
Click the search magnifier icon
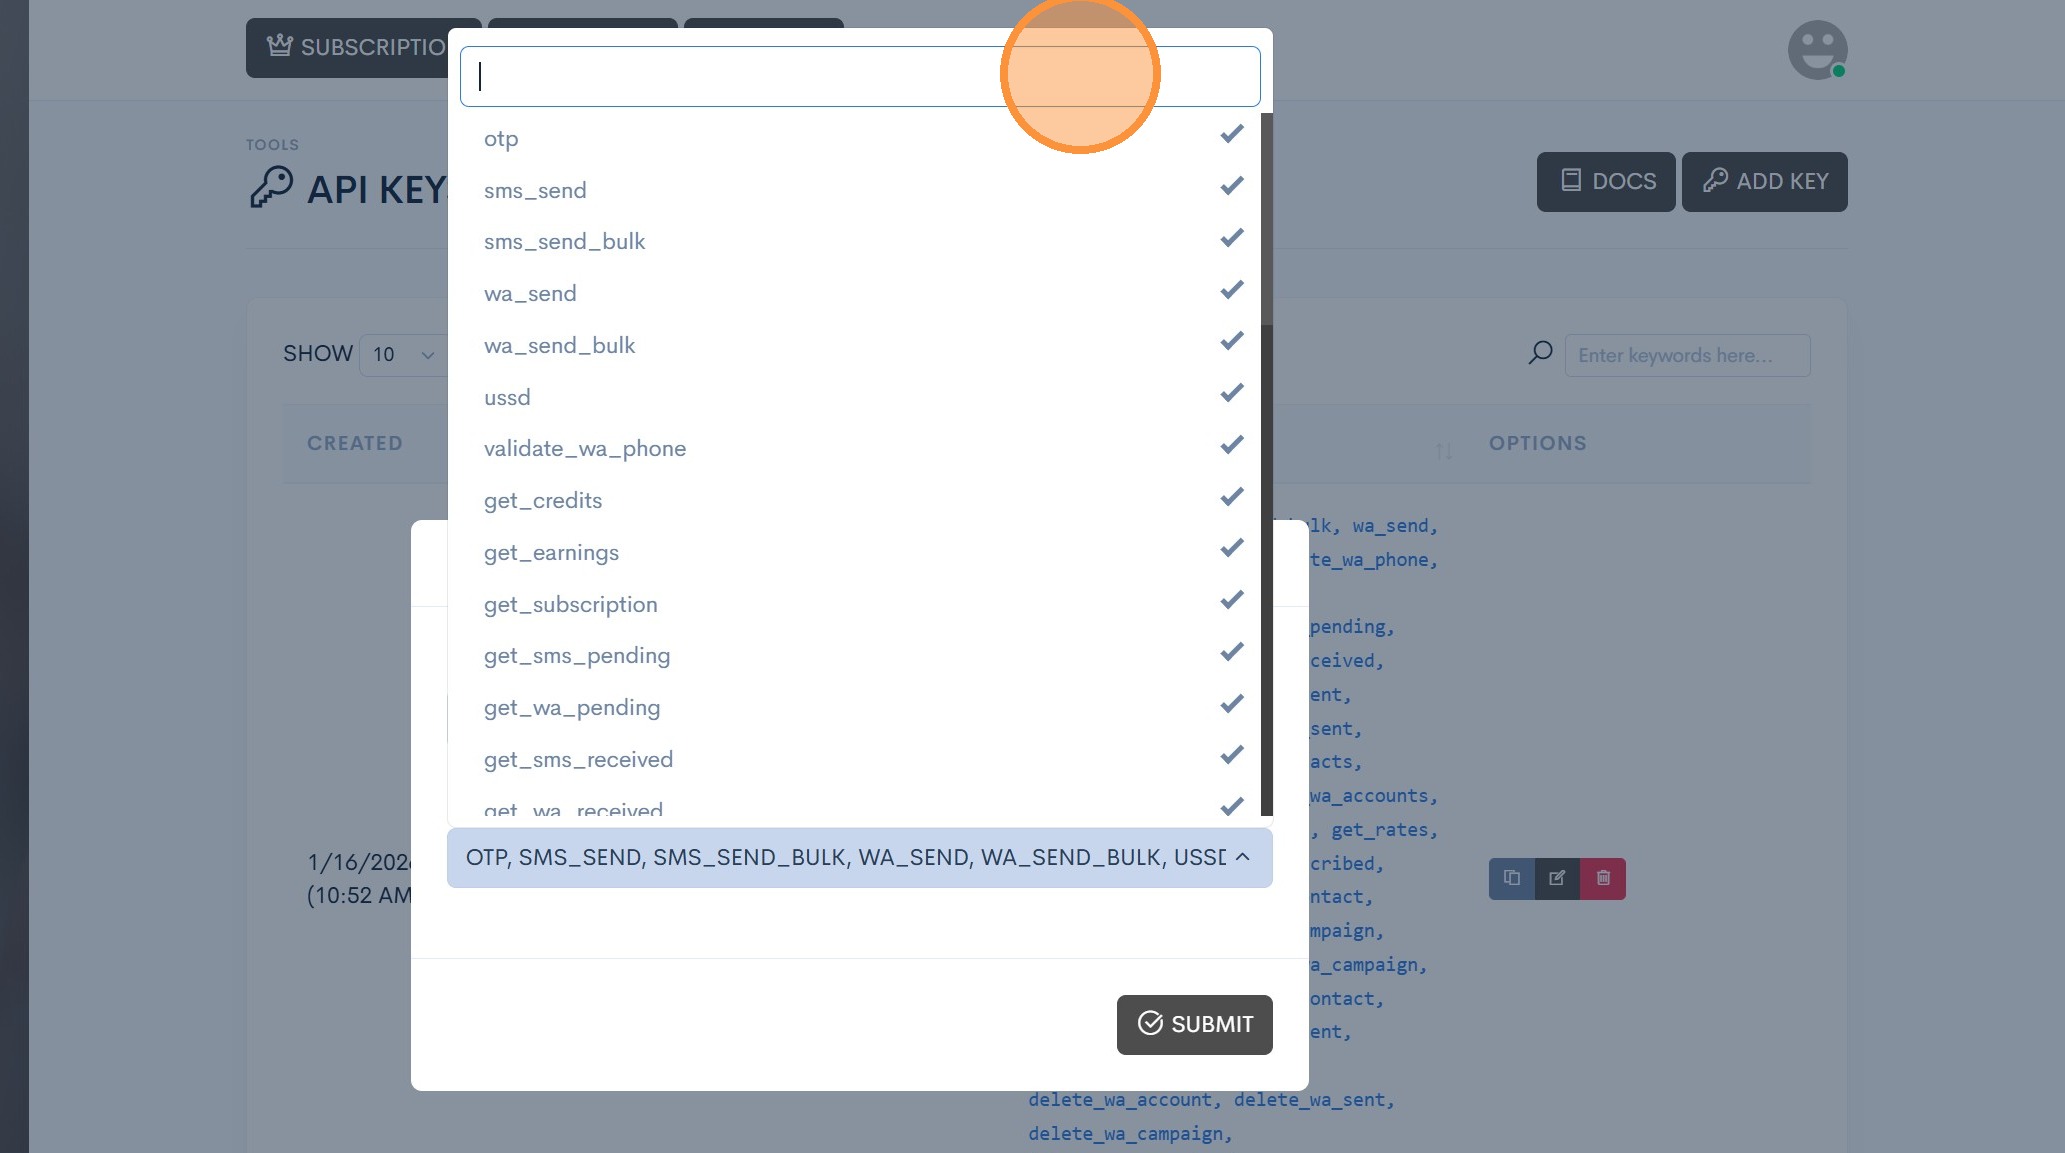1540,353
